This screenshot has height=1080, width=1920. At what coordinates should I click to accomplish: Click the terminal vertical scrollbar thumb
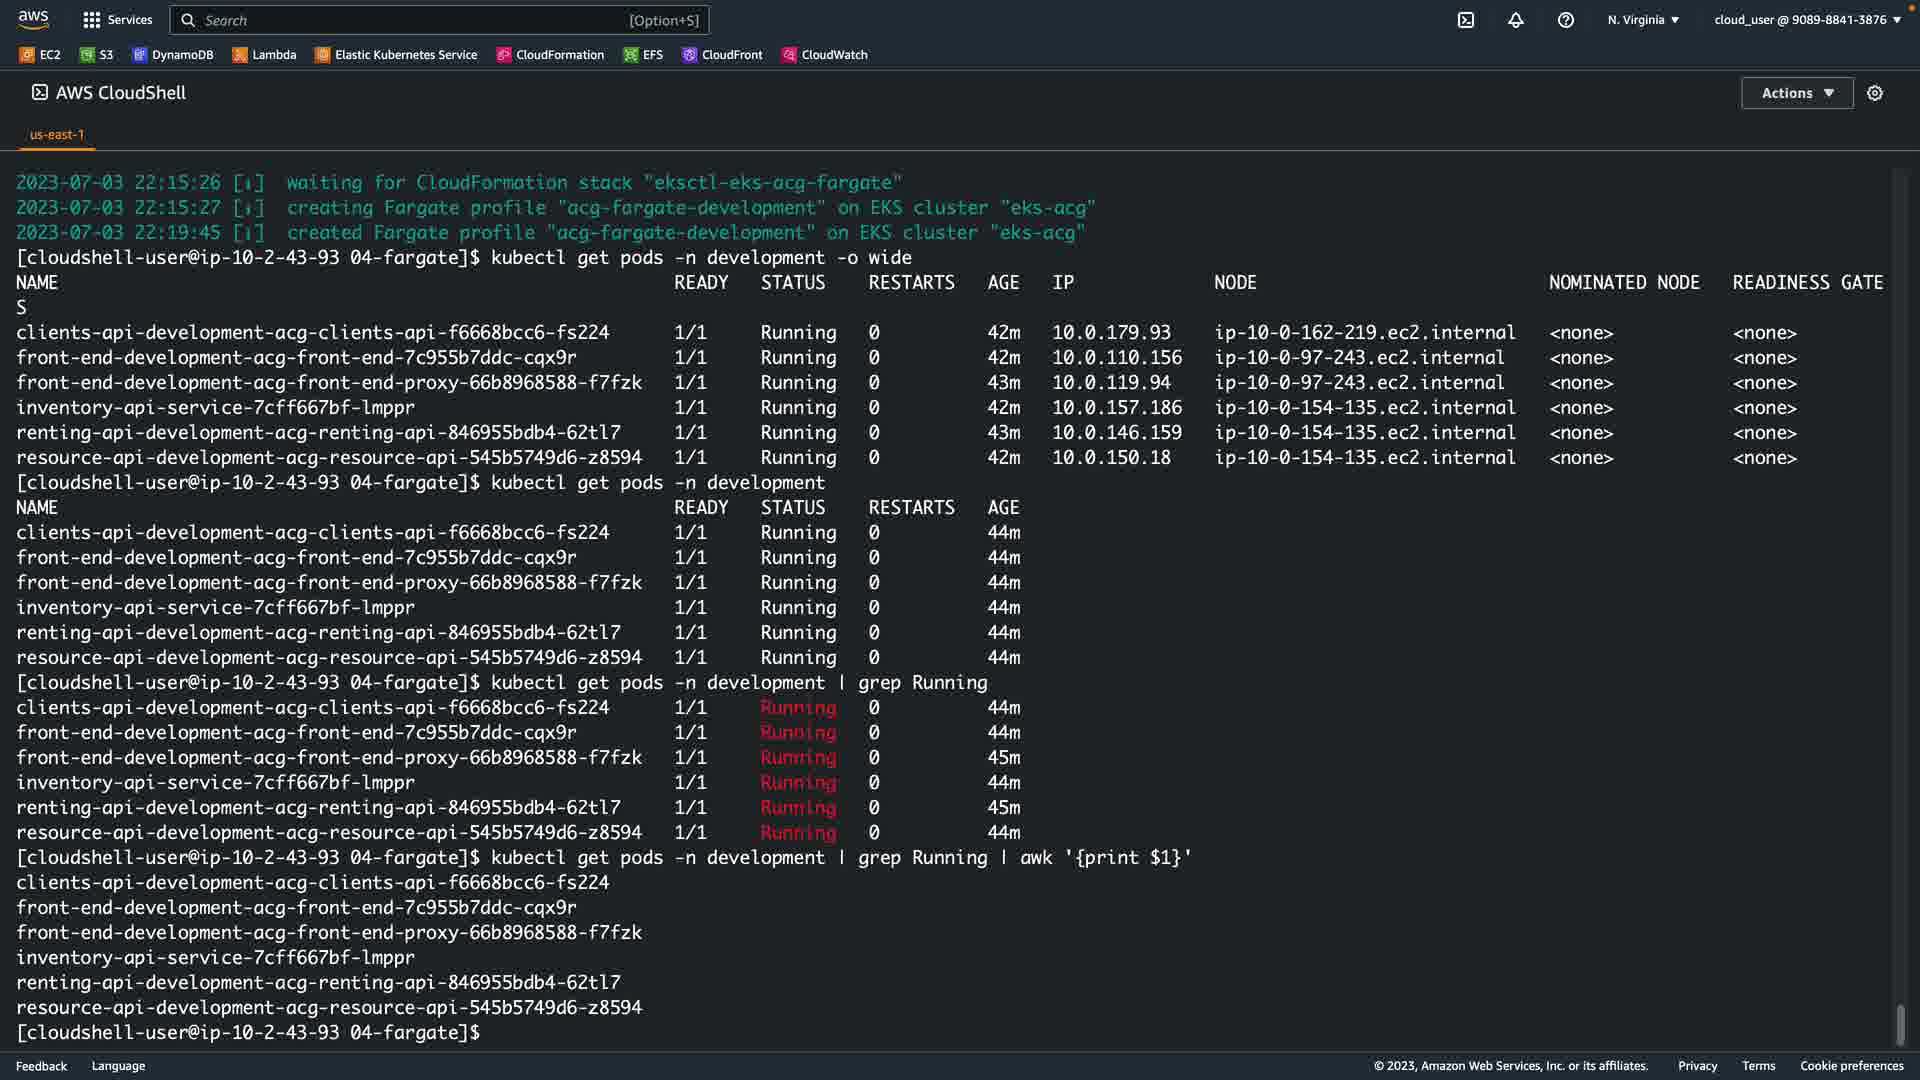tap(1900, 1024)
